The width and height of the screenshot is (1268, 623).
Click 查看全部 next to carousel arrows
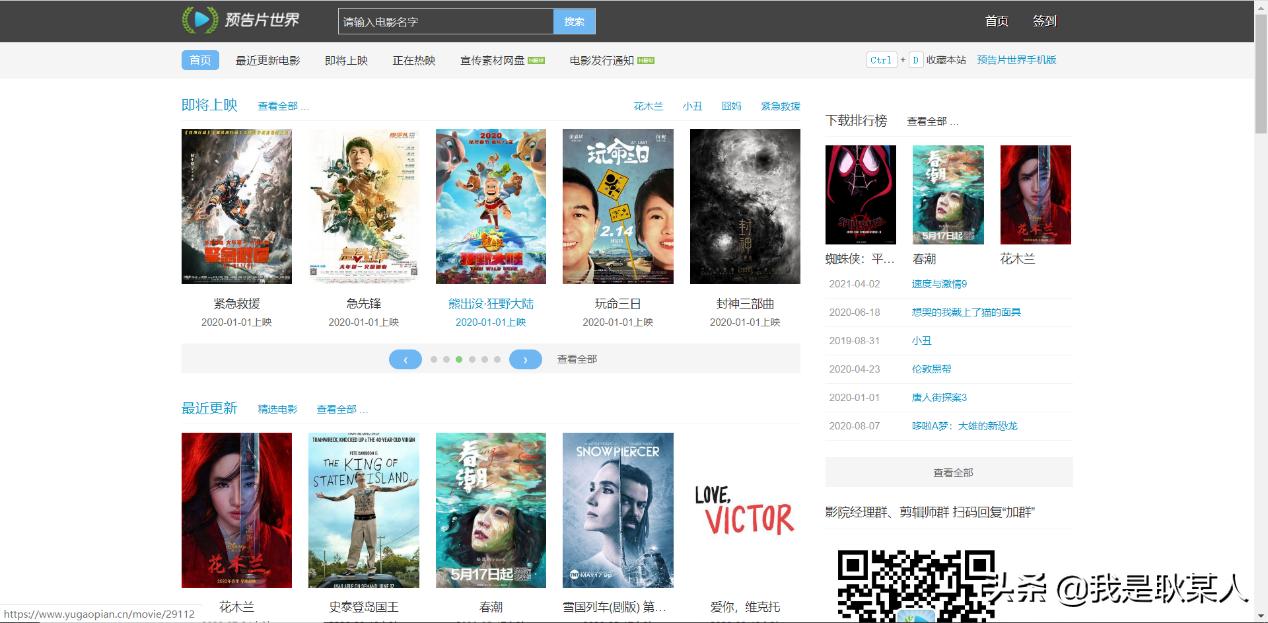(x=577, y=359)
